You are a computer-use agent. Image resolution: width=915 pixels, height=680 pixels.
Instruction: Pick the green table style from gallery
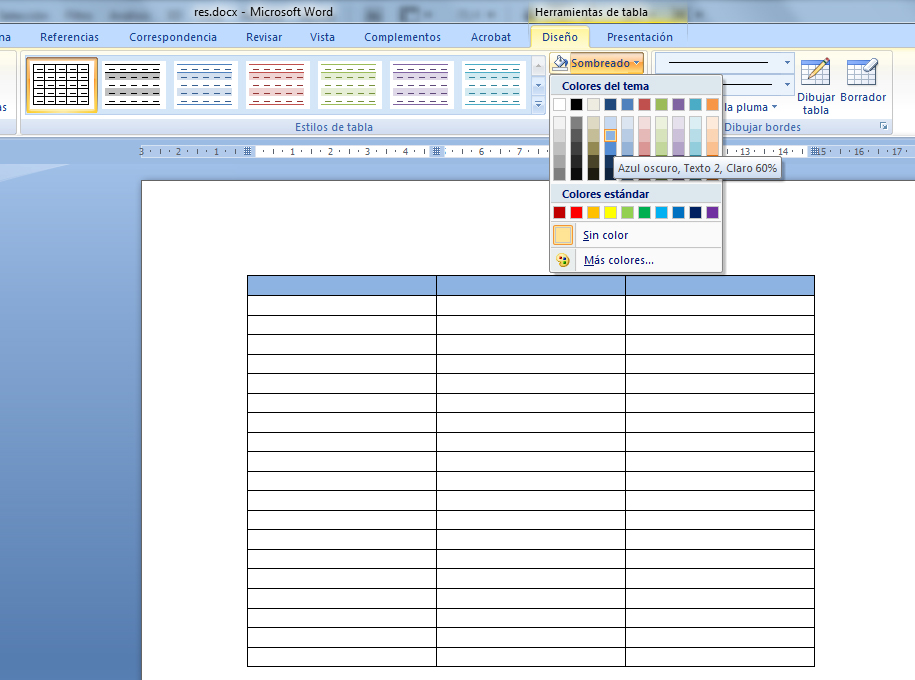tap(349, 85)
